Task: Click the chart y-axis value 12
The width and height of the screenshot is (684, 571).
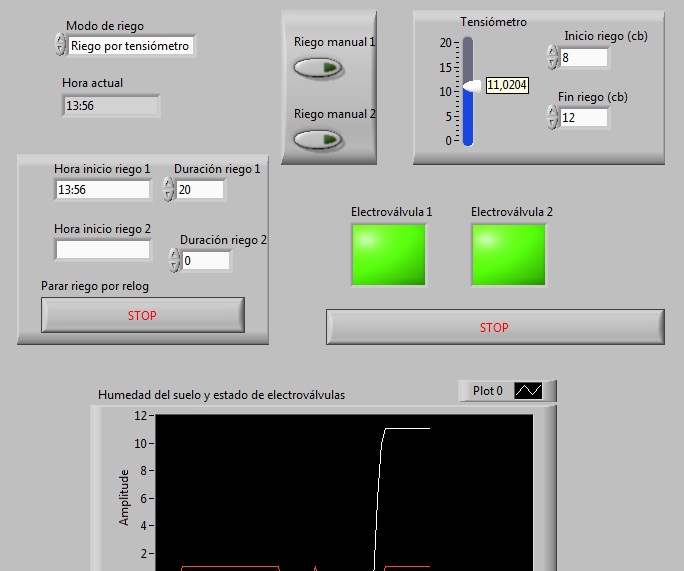Action: click(x=141, y=415)
